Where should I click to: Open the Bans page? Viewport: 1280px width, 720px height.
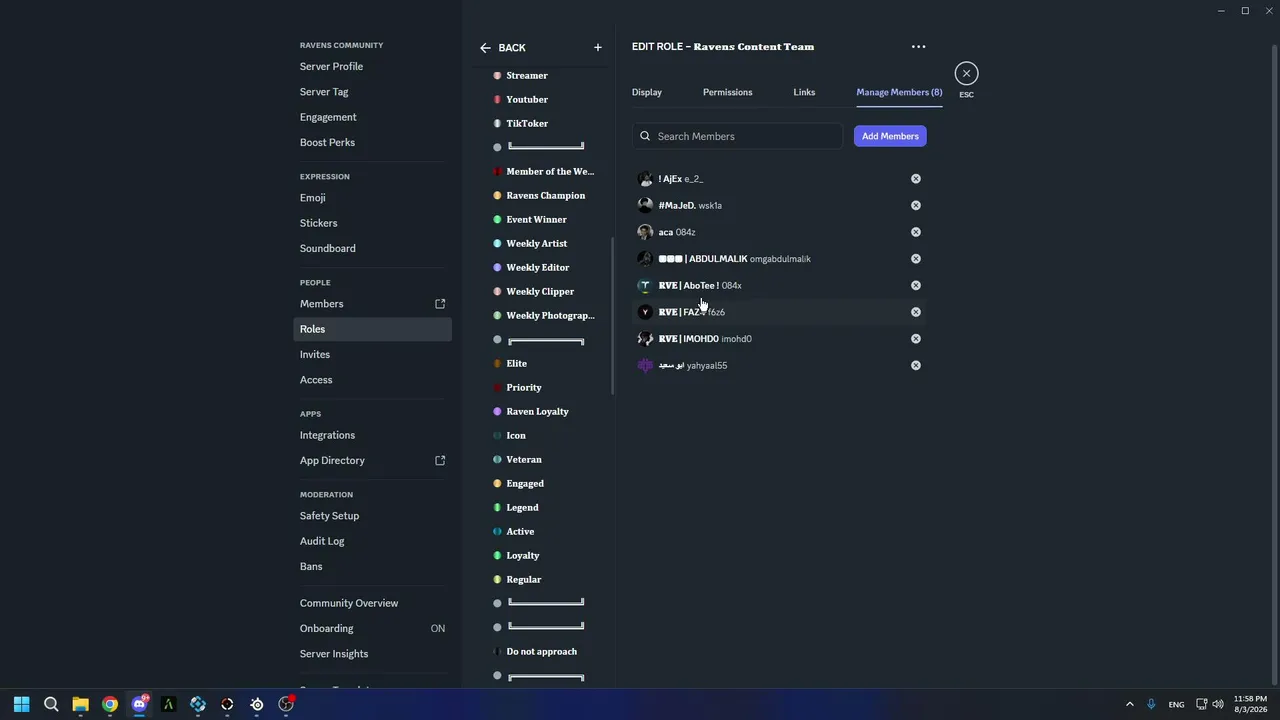pyautogui.click(x=373, y=567)
